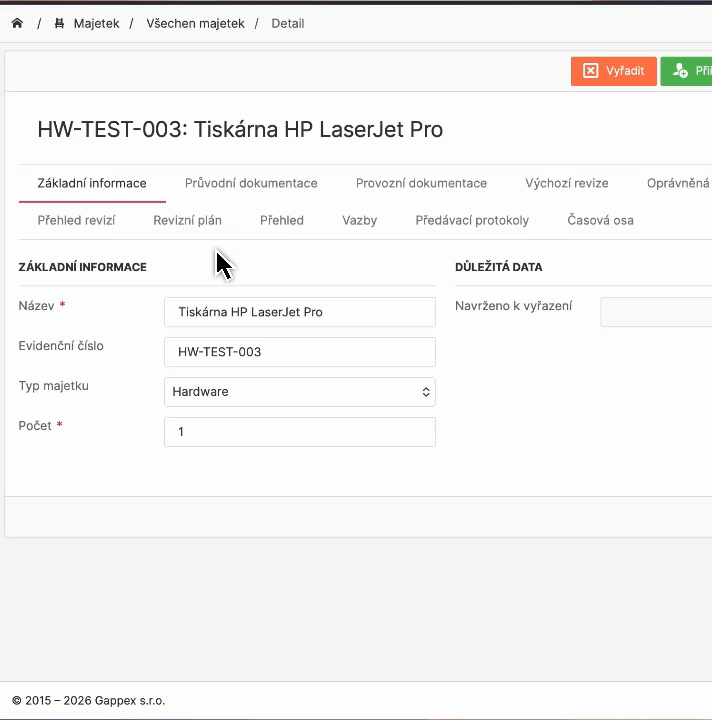The height and width of the screenshot is (720, 712).
Task: Open the Základní informace tab
Action: click(92, 183)
